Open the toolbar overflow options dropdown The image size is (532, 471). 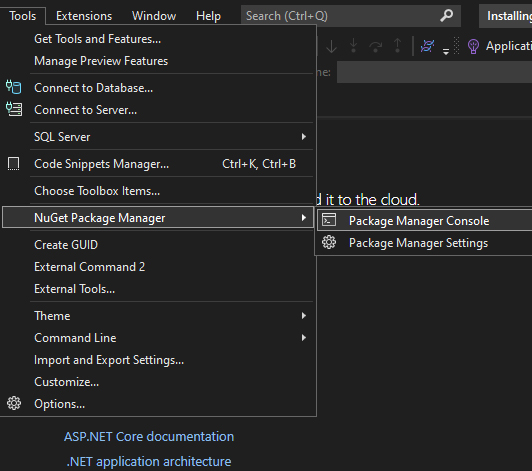tap(446, 52)
